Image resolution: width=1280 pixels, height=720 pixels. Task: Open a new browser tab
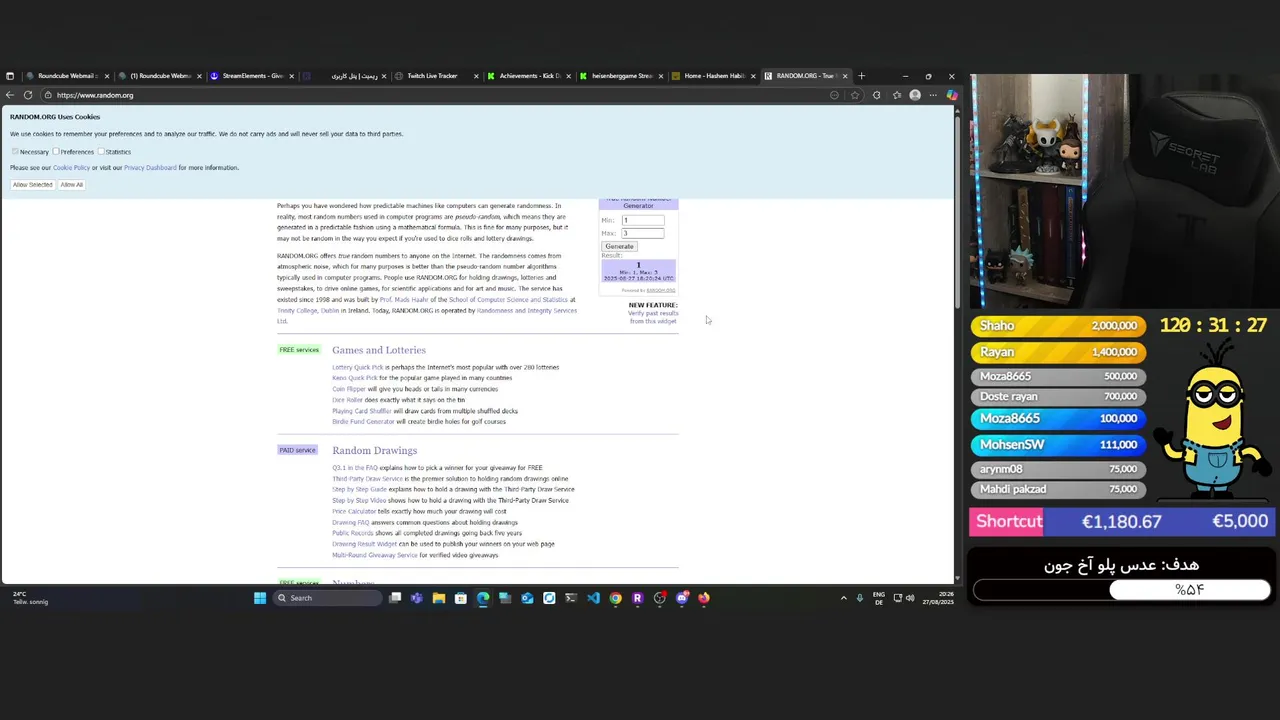[x=862, y=76]
